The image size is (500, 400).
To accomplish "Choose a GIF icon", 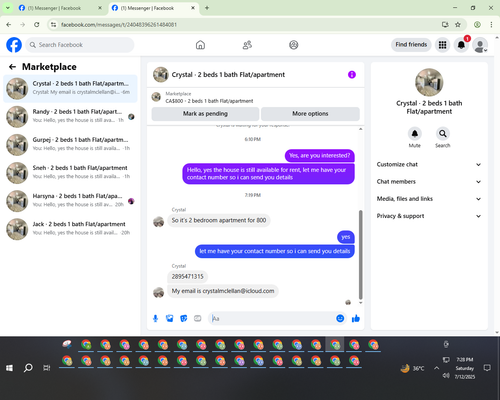I will coord(198,318).
